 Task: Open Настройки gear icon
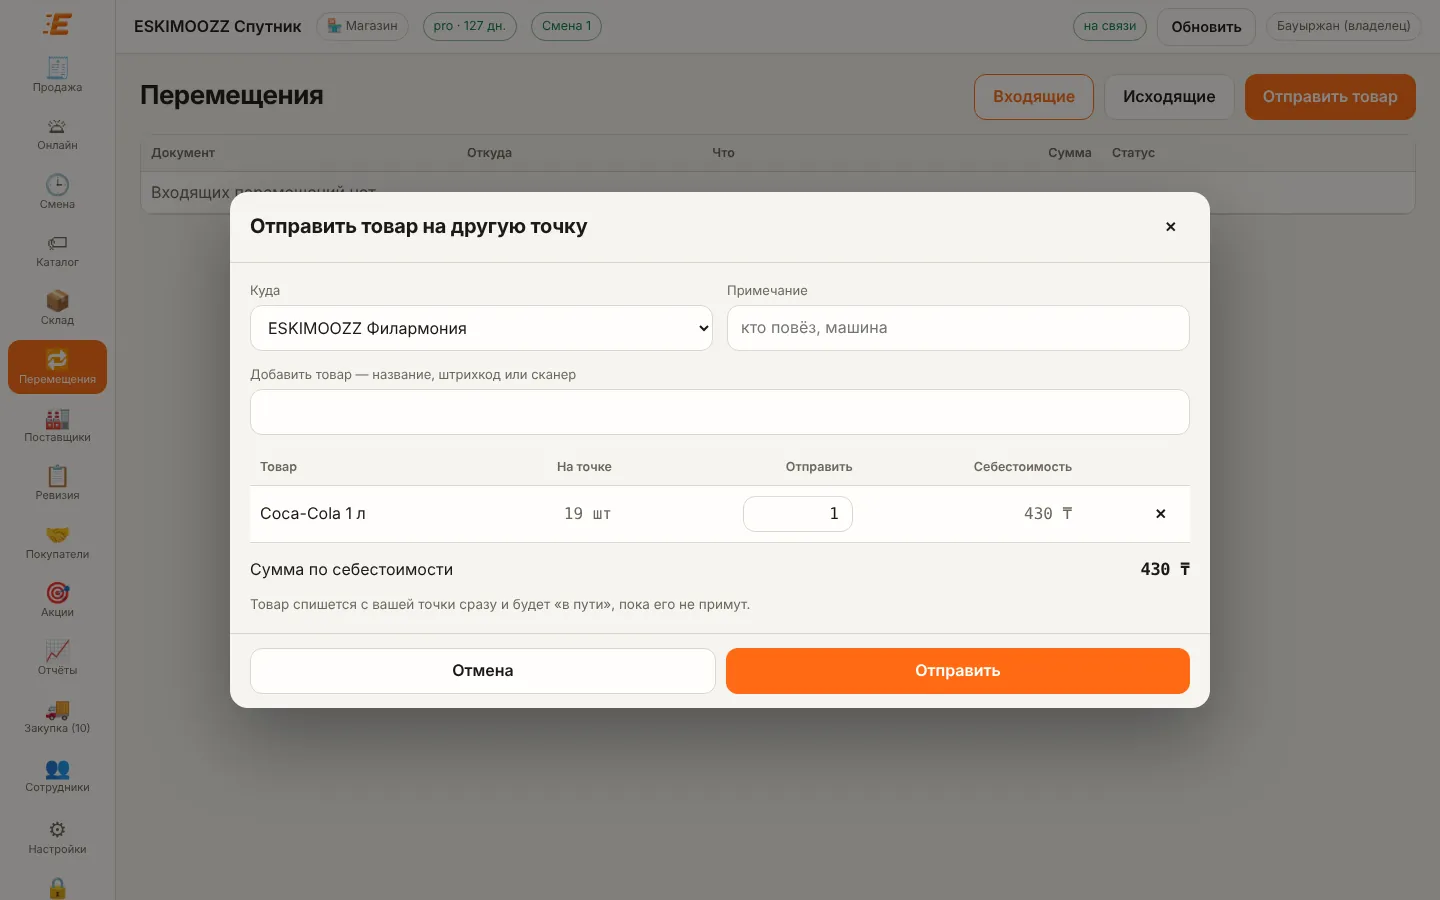pos(57,830)
